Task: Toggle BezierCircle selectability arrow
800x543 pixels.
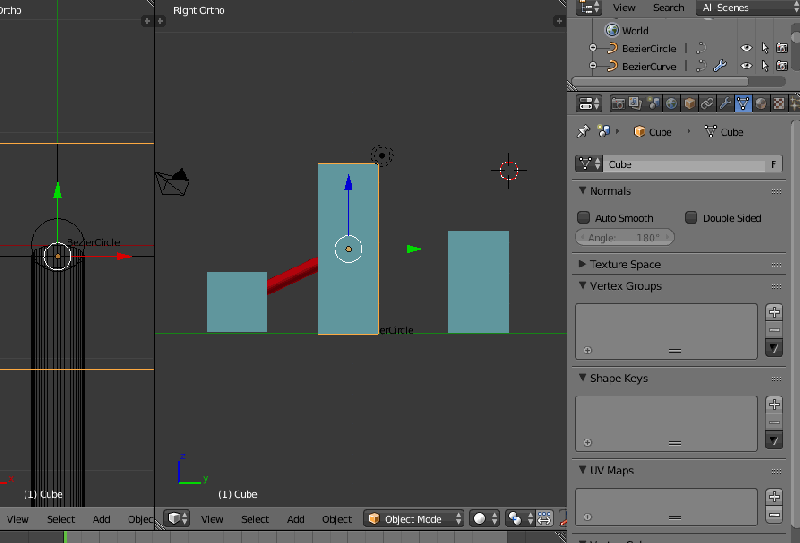Action: click(x=764, y=48)
